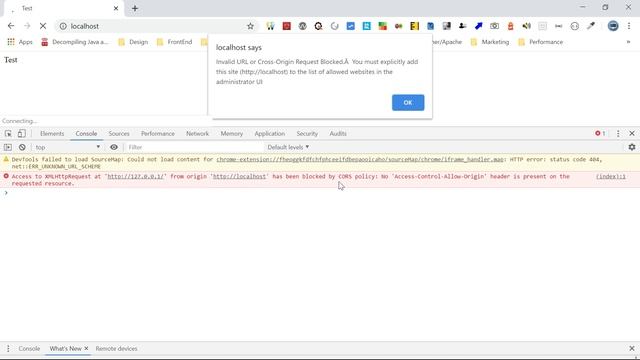
Task: Switch to the Sources tab
Action: click(x=119, y=133)
